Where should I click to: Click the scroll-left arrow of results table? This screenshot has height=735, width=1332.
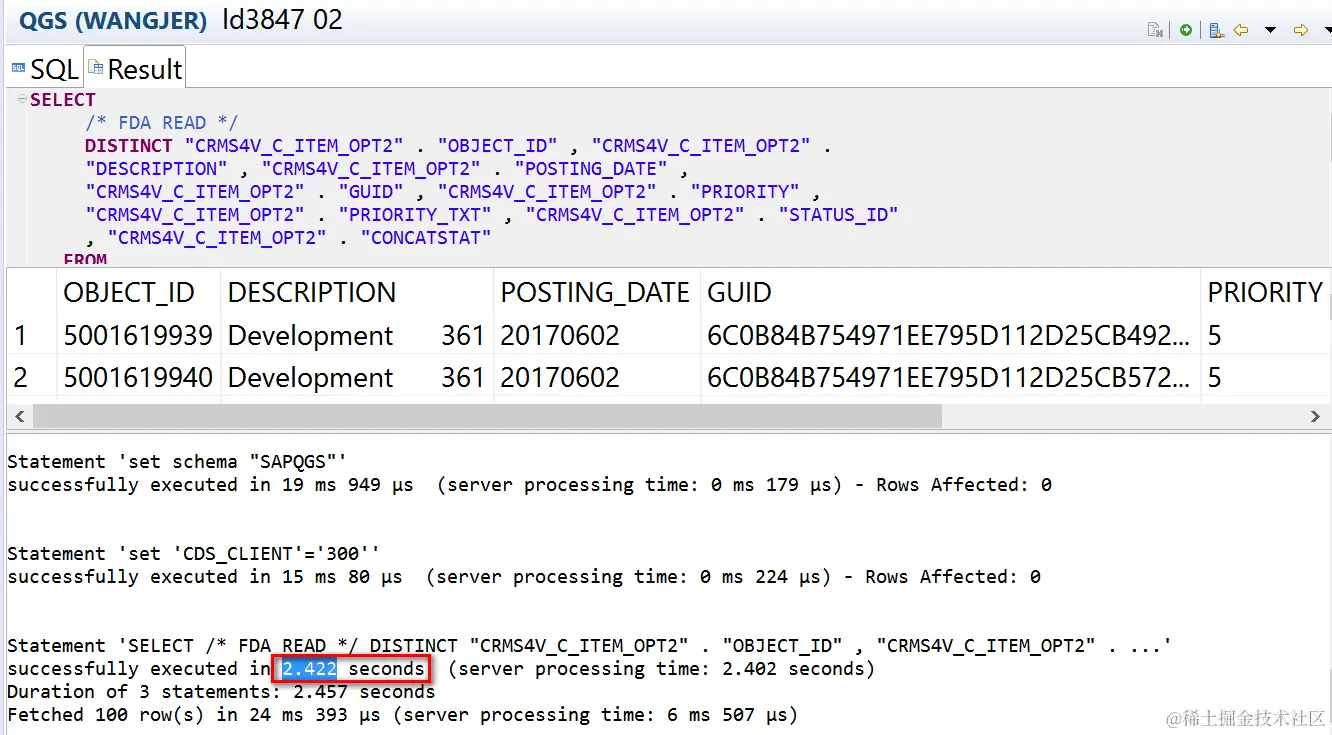pos(17,415)
